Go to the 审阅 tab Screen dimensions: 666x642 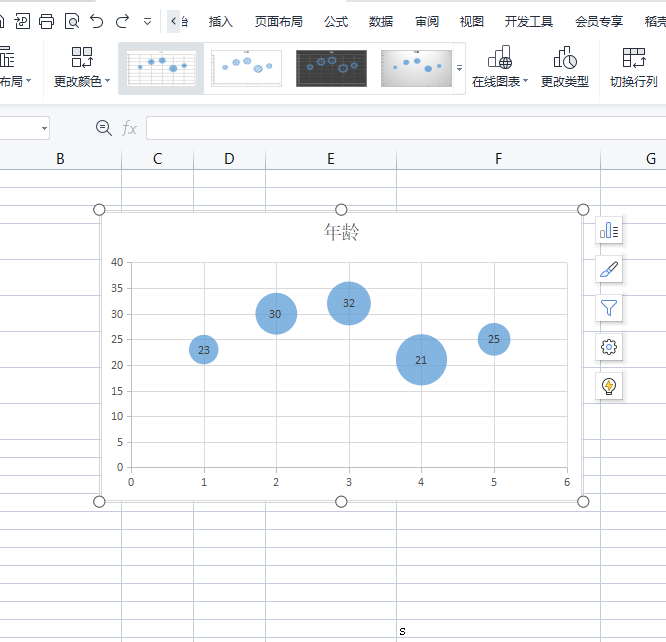[427, 21]
